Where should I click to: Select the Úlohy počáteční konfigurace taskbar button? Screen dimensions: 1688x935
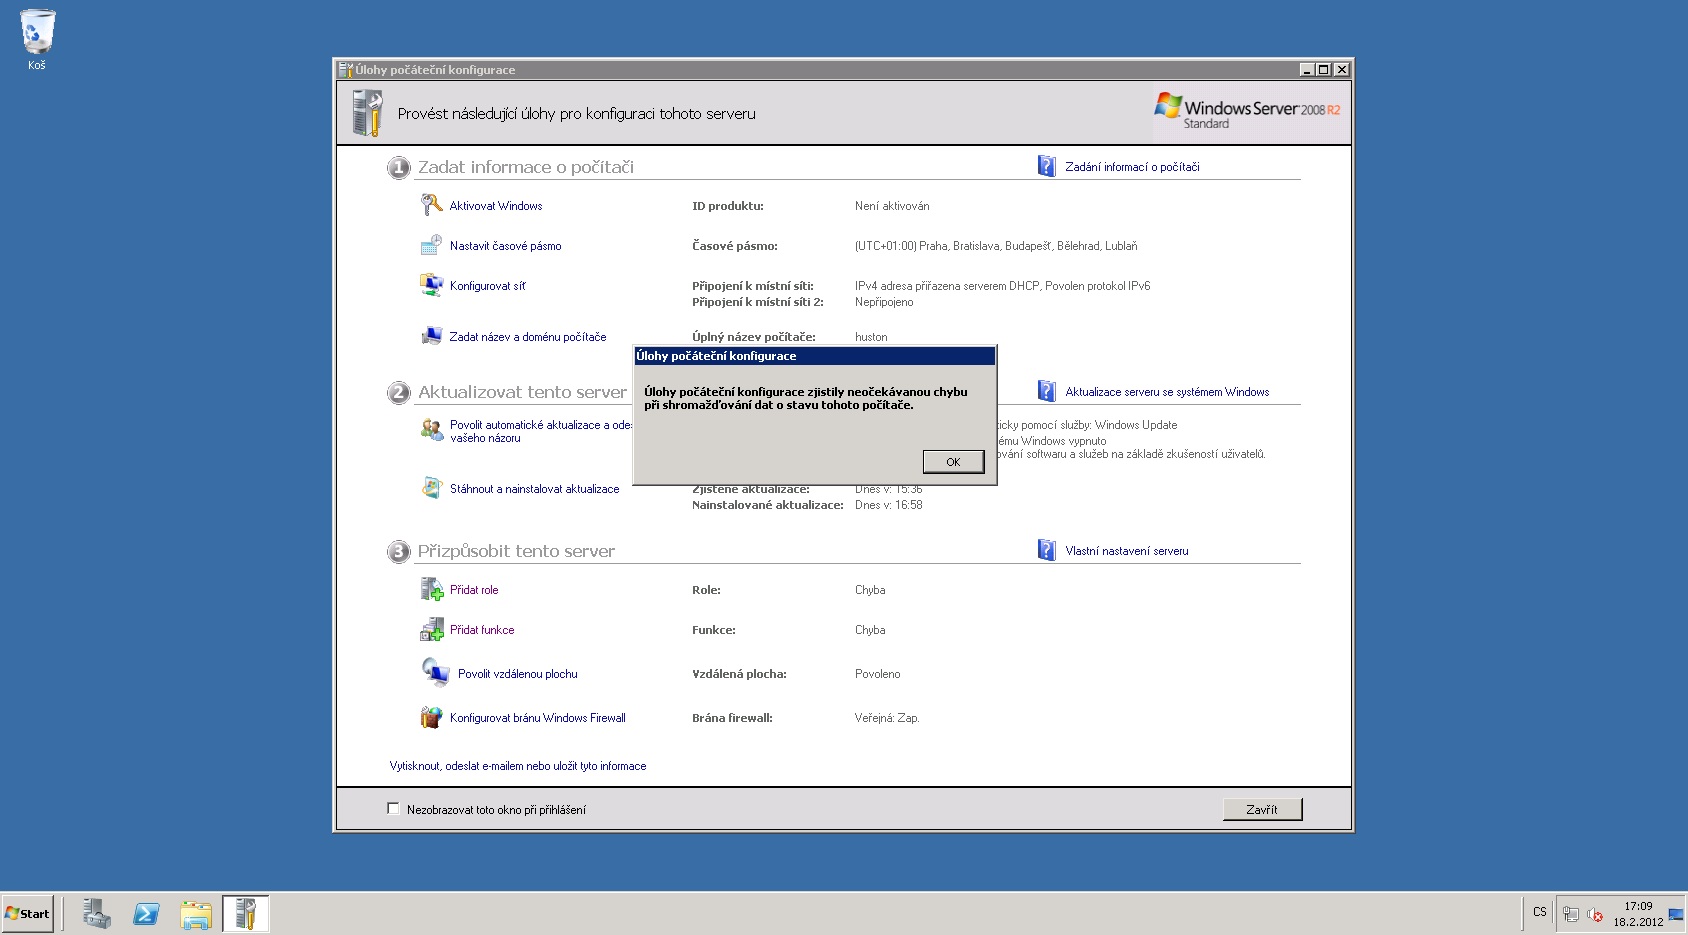click(x=246, y=913)
